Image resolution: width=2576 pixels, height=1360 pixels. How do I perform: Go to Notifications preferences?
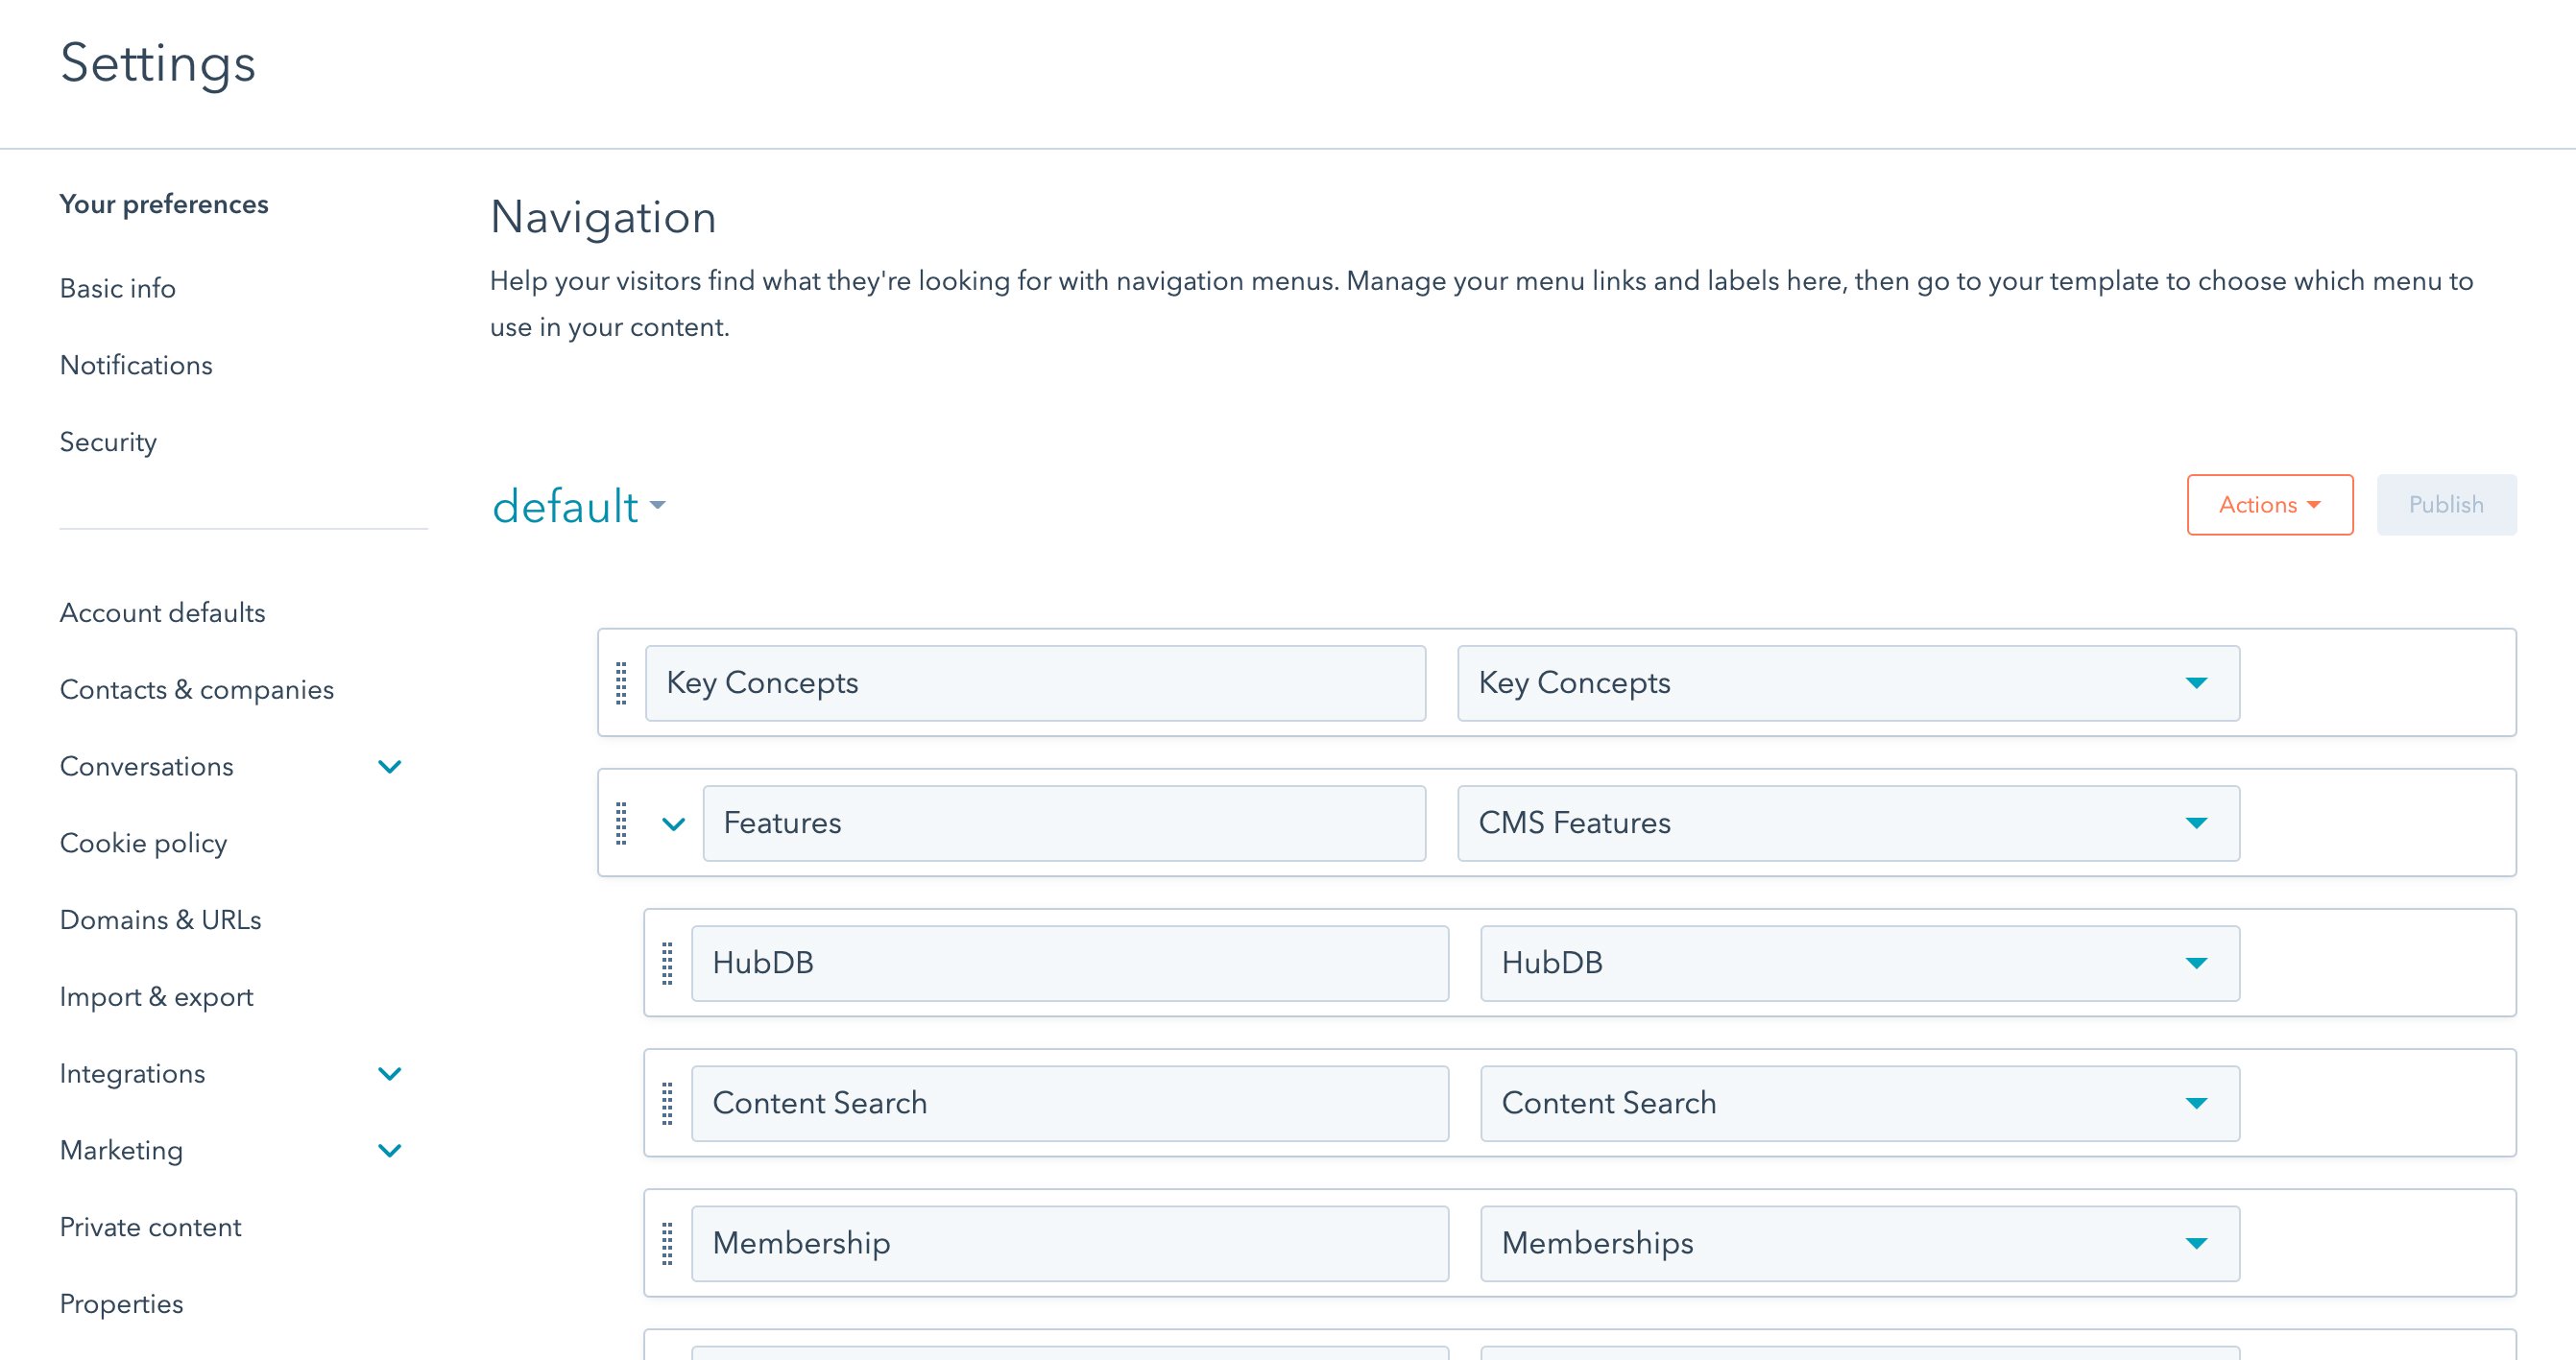136,365
